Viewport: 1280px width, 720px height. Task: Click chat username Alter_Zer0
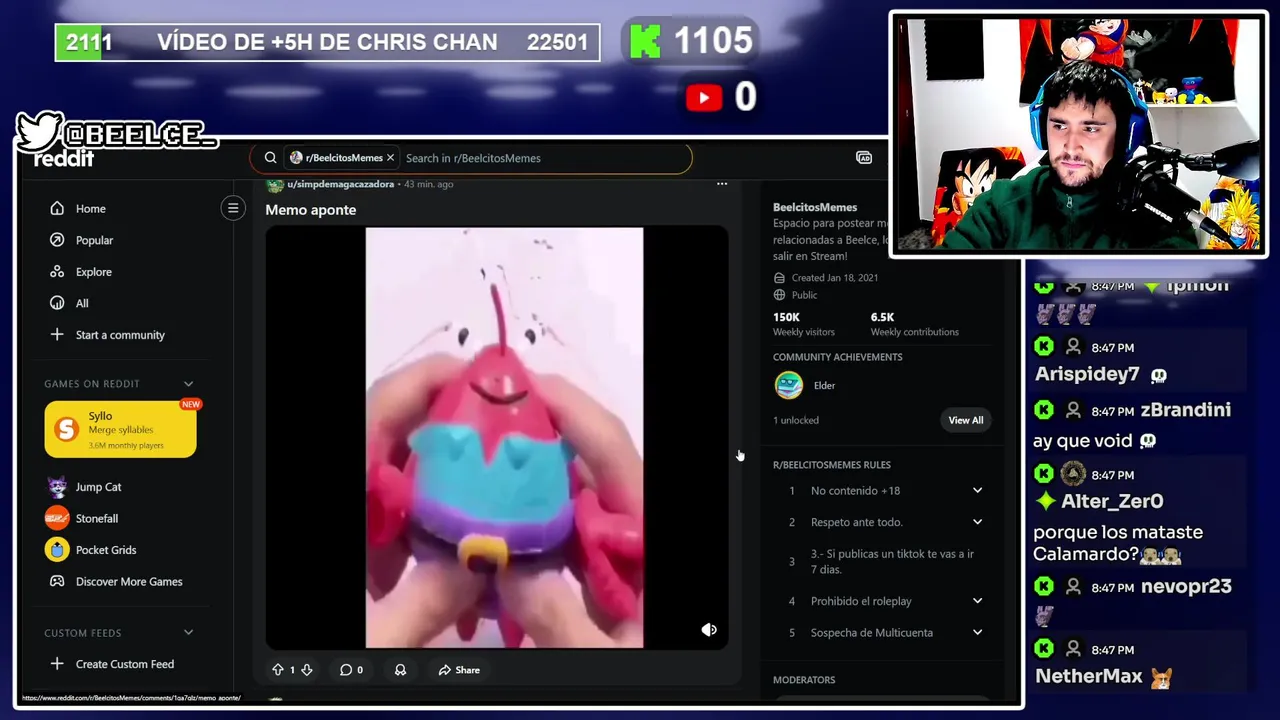pos(1113,501)
